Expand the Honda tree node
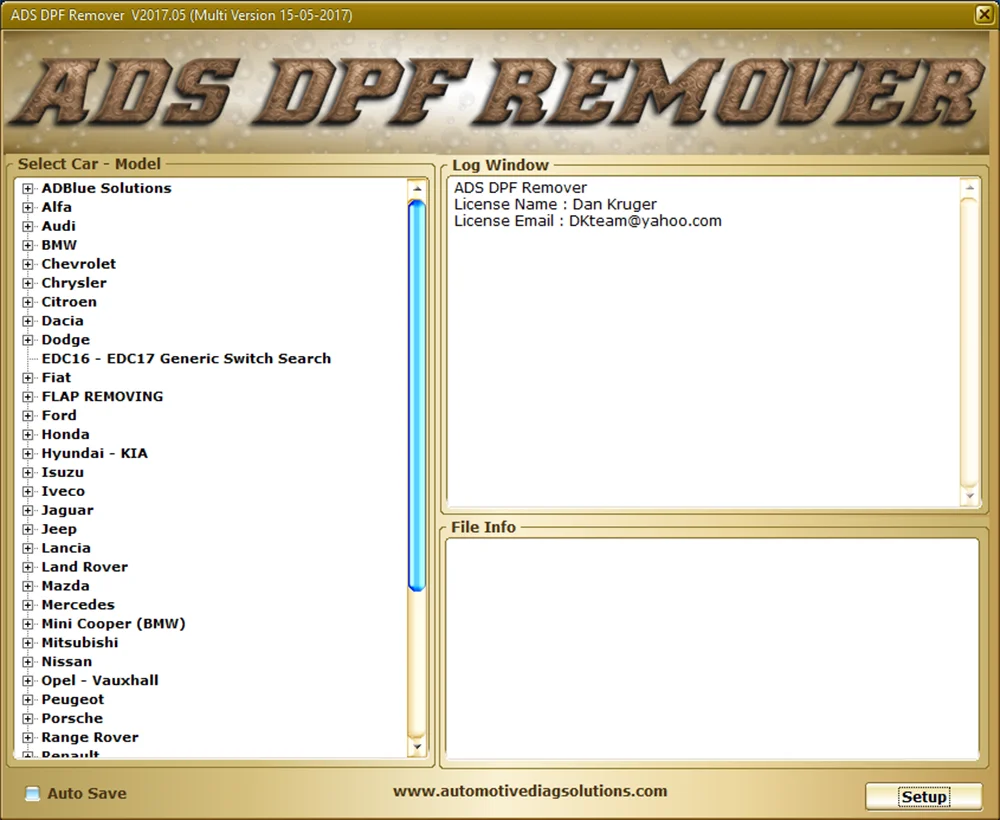This screenshot has width=1000, height=820. coord(27,435)
